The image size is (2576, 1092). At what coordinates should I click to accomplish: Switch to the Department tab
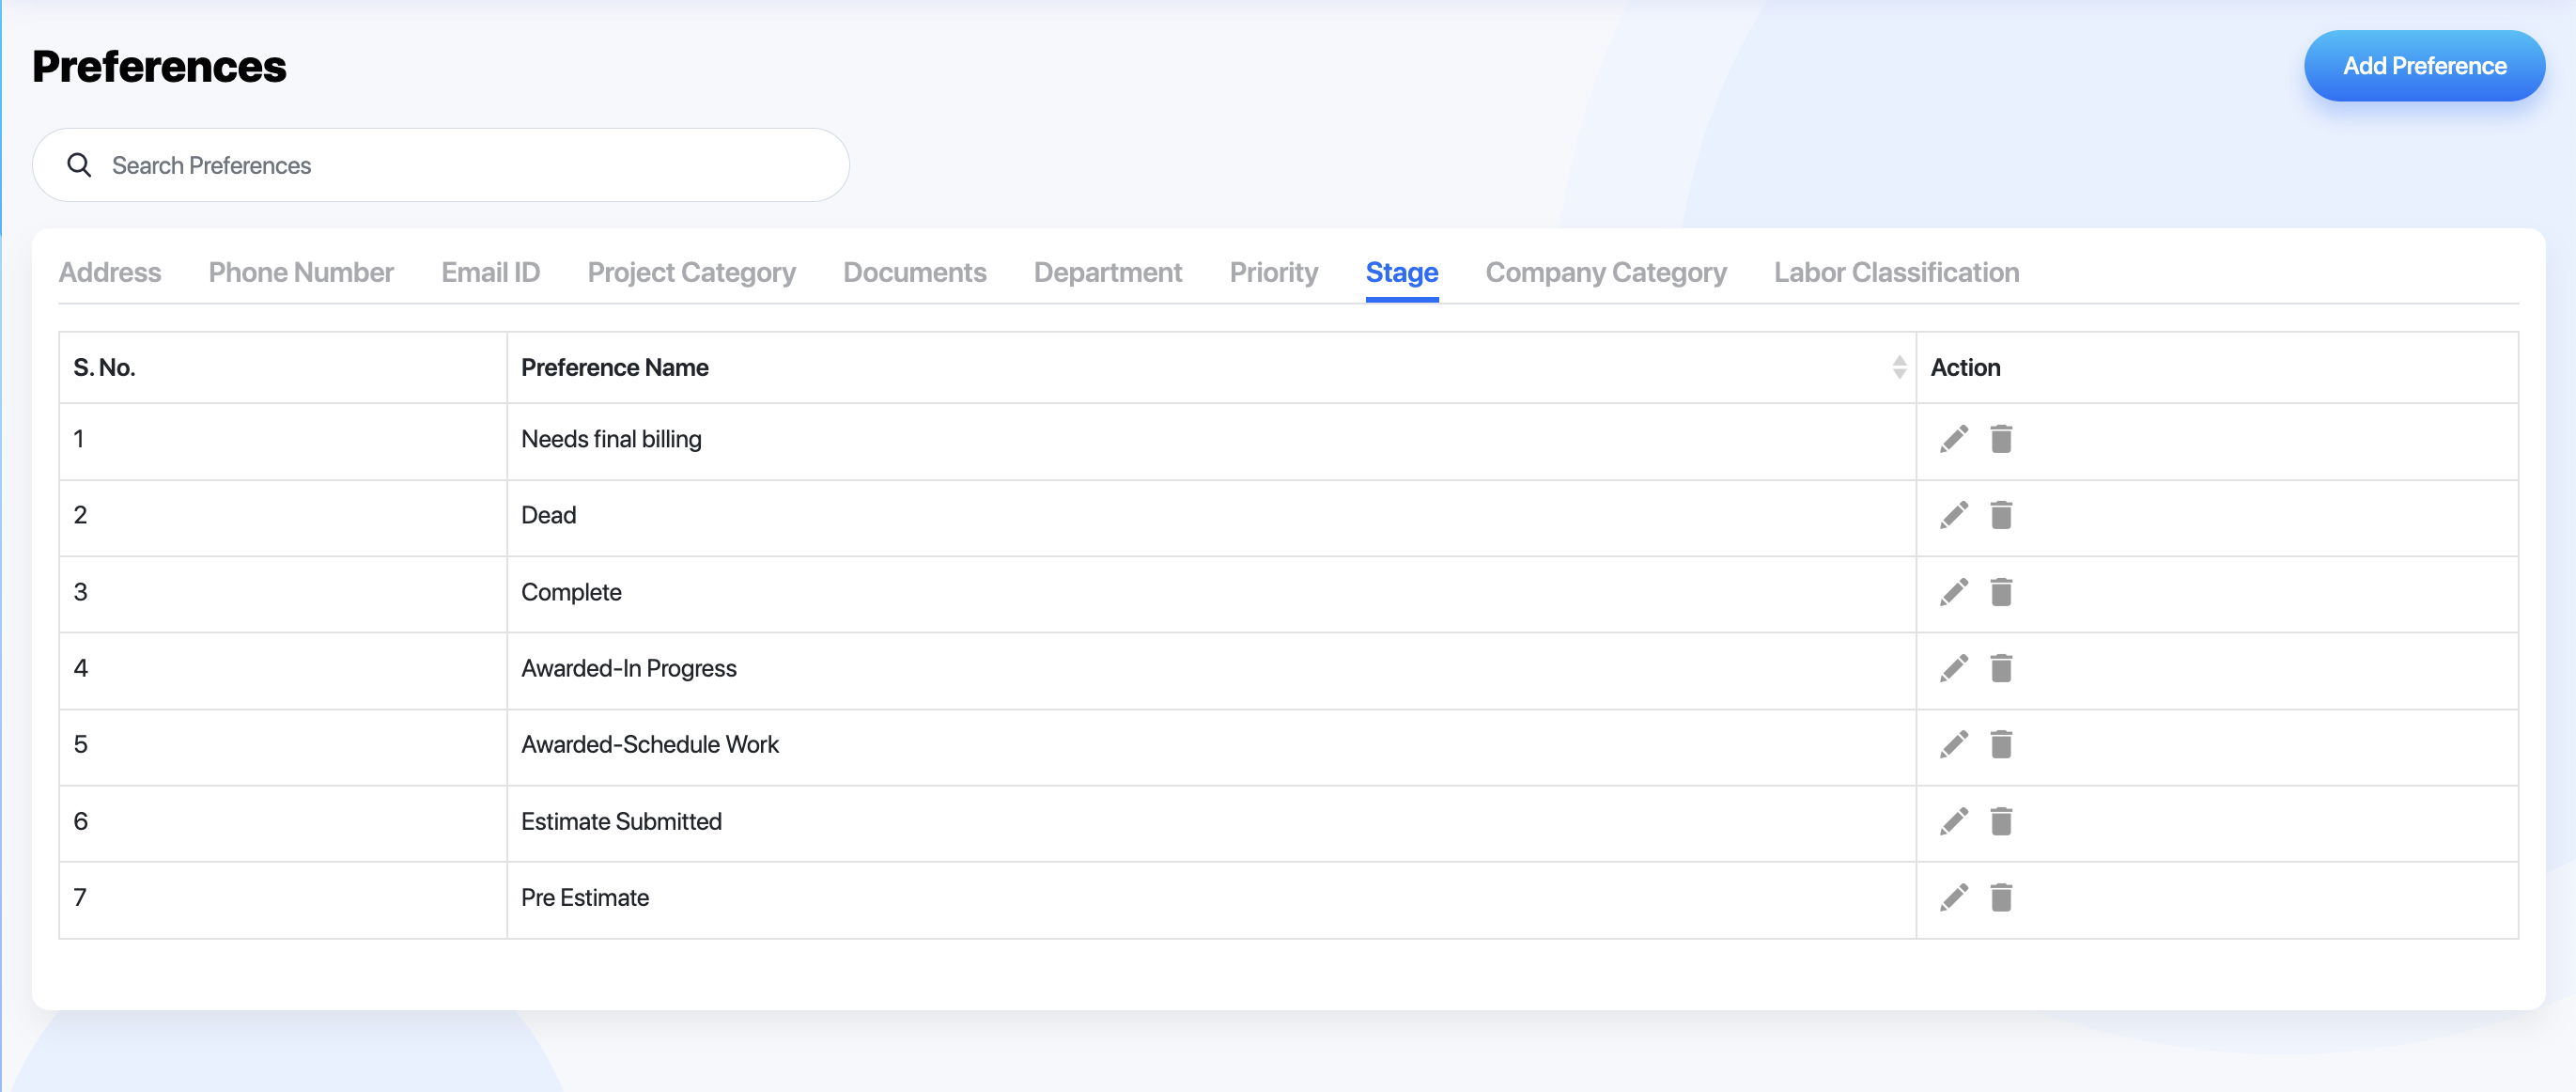[x=1108, y=272]
